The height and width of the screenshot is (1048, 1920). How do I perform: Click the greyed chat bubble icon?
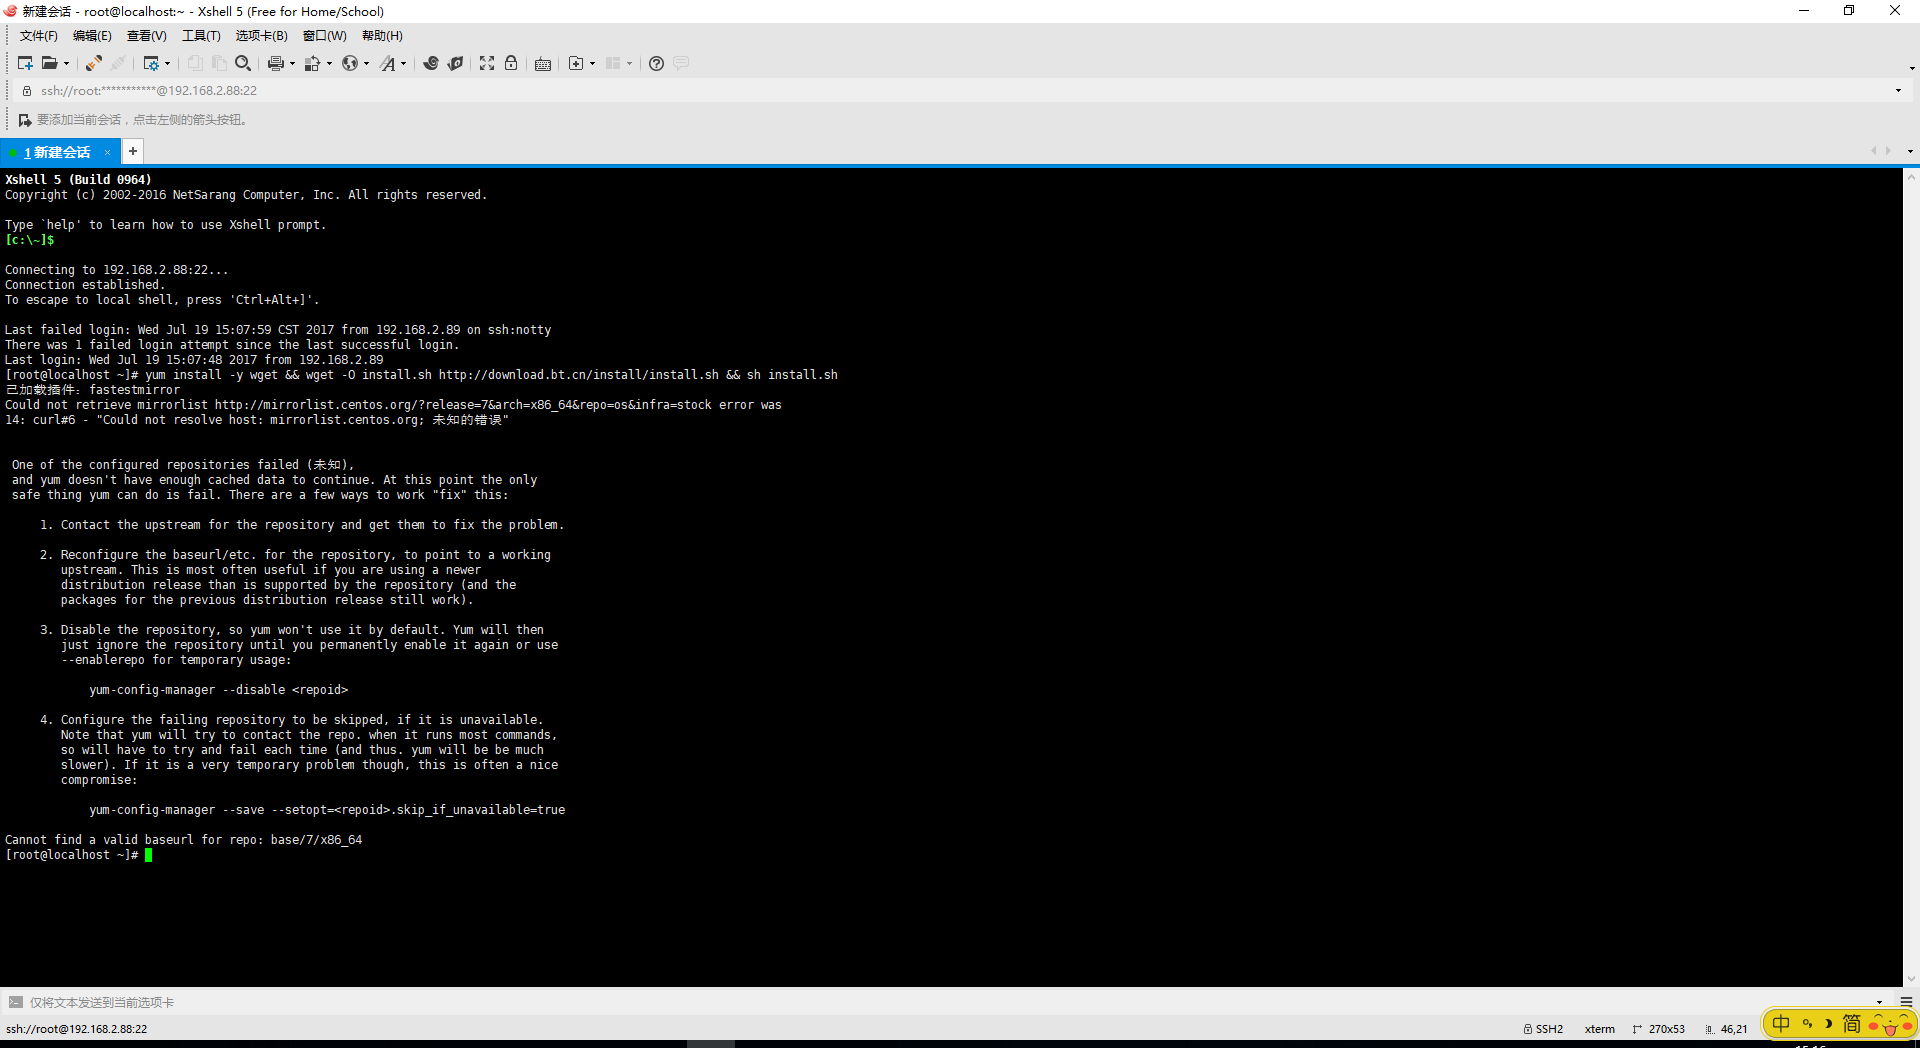click(681, 63)
